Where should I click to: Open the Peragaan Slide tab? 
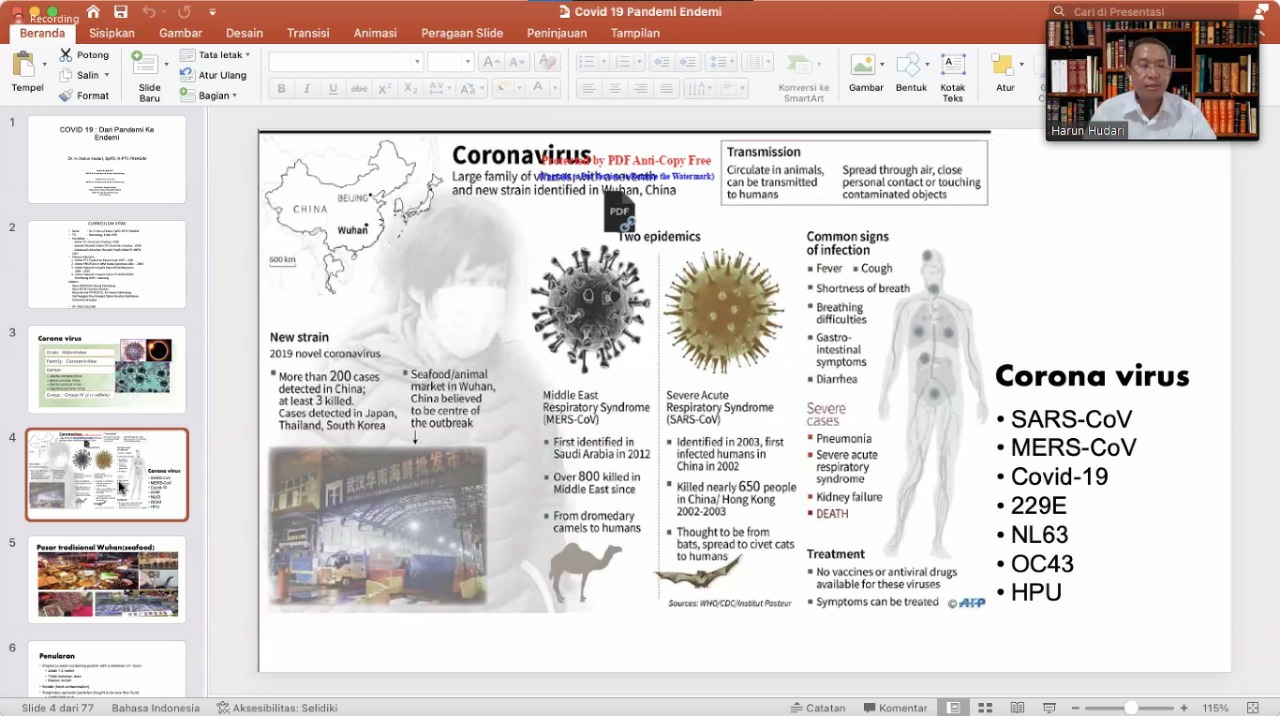pyautogui.click(x=462, y=33)
